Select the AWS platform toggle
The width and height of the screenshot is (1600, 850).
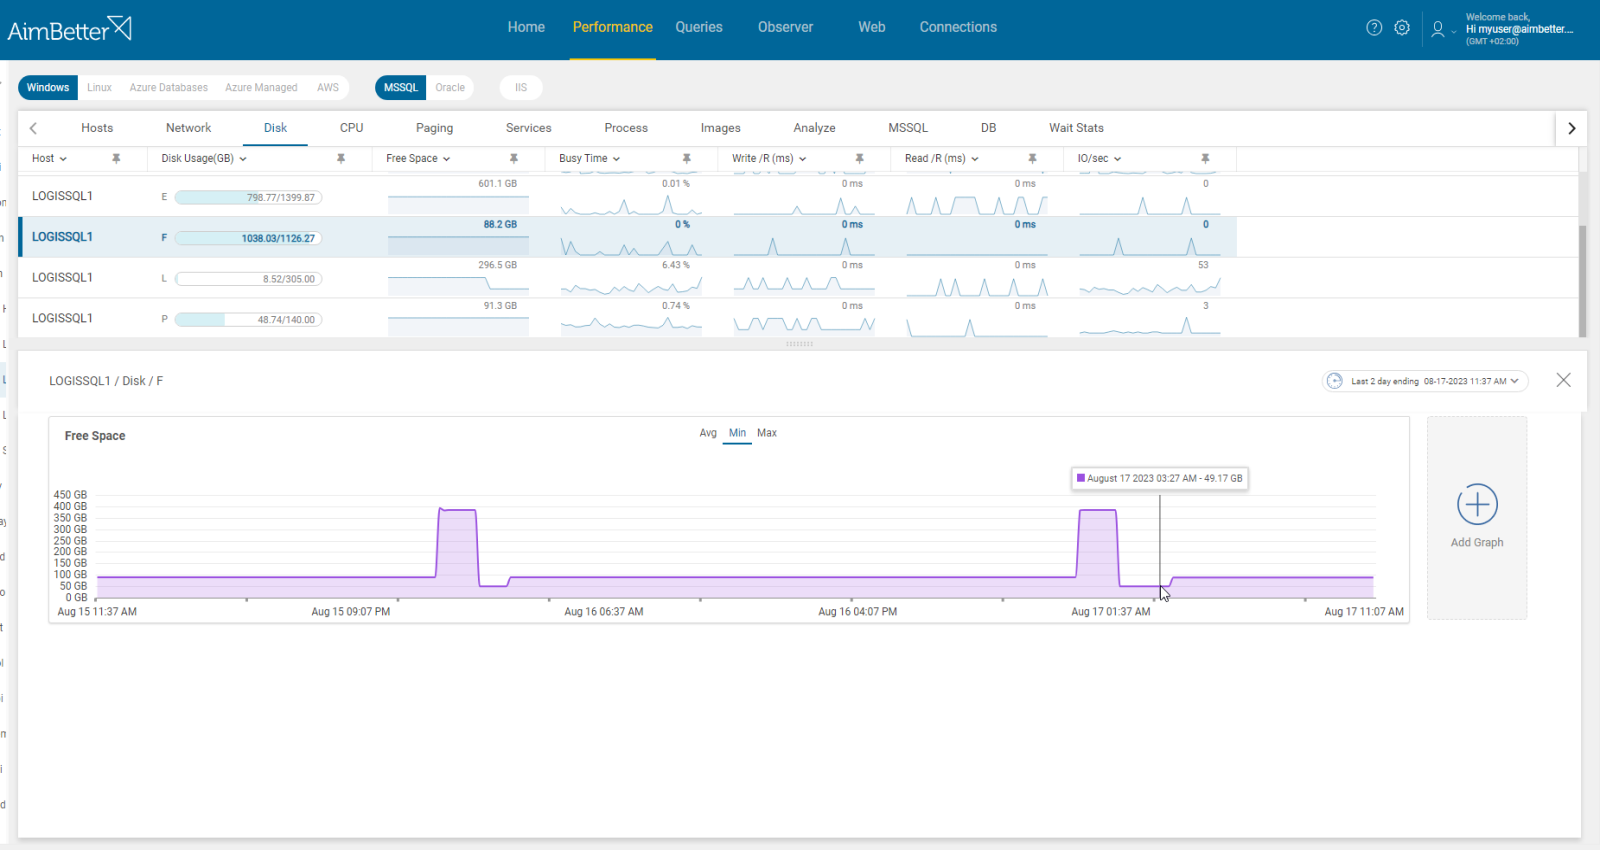pos(328,88)
